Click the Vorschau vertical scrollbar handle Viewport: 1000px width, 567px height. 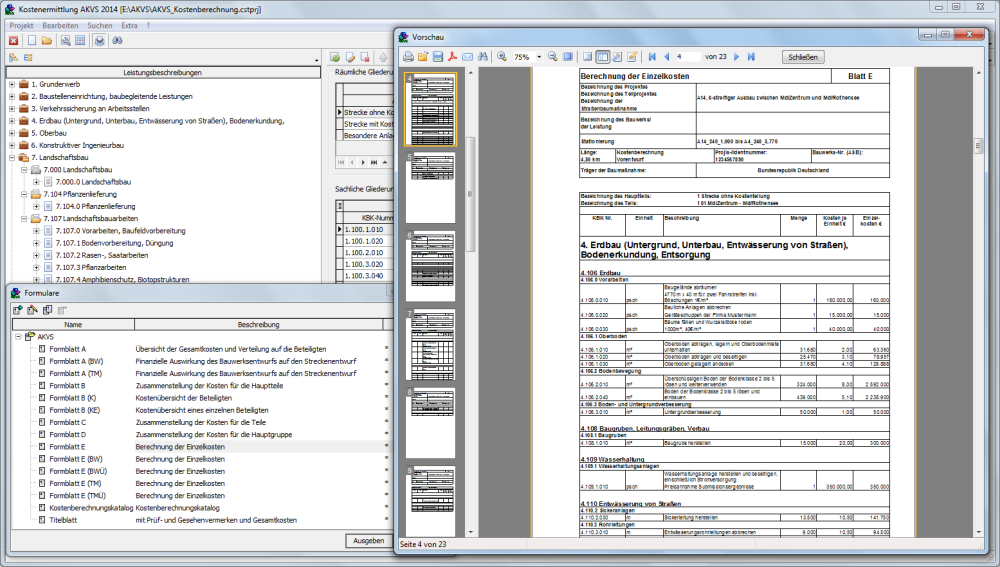pos(978,146)
